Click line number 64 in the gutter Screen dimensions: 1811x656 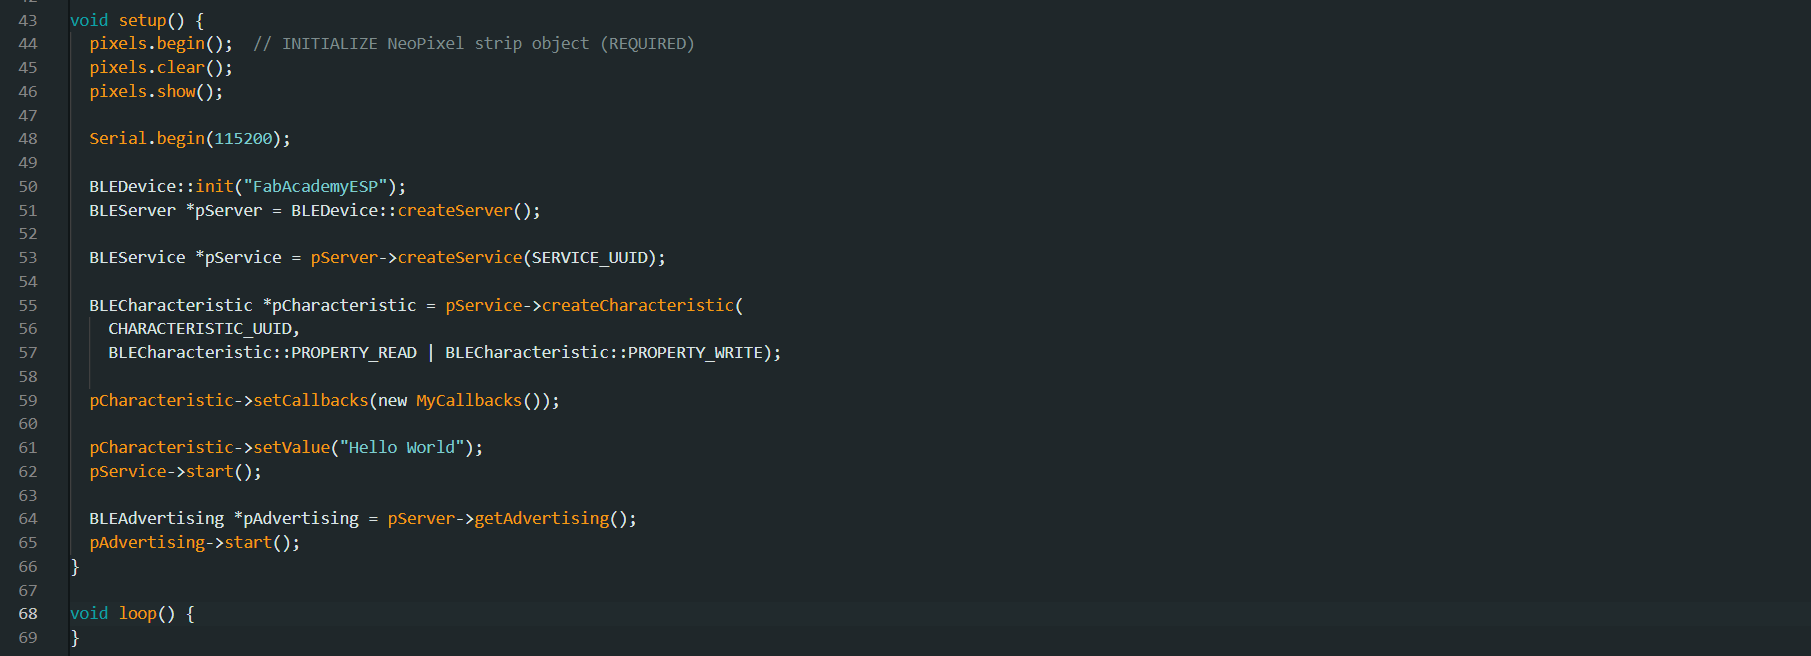point(28,519)
